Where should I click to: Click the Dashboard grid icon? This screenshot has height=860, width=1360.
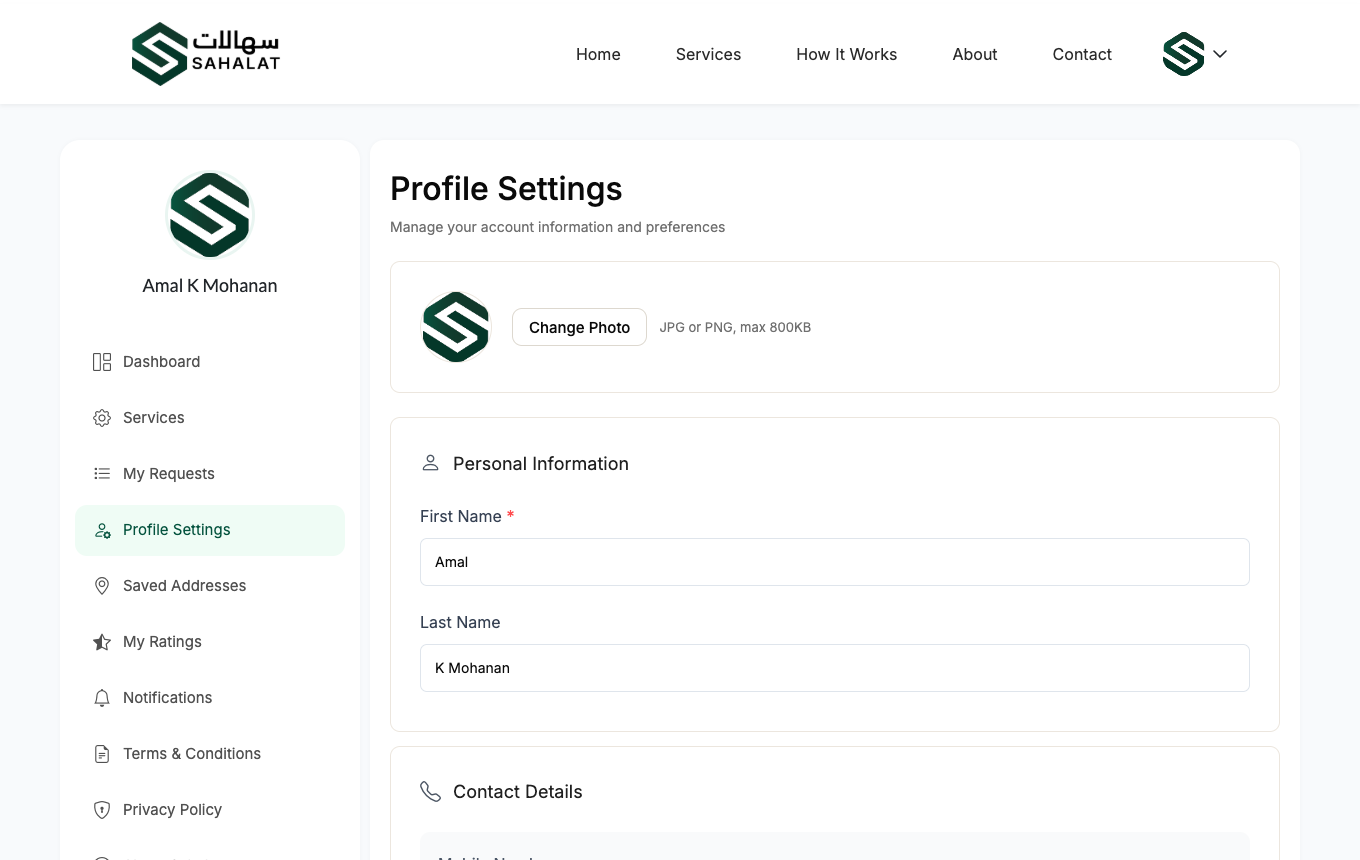pos(102,362)
